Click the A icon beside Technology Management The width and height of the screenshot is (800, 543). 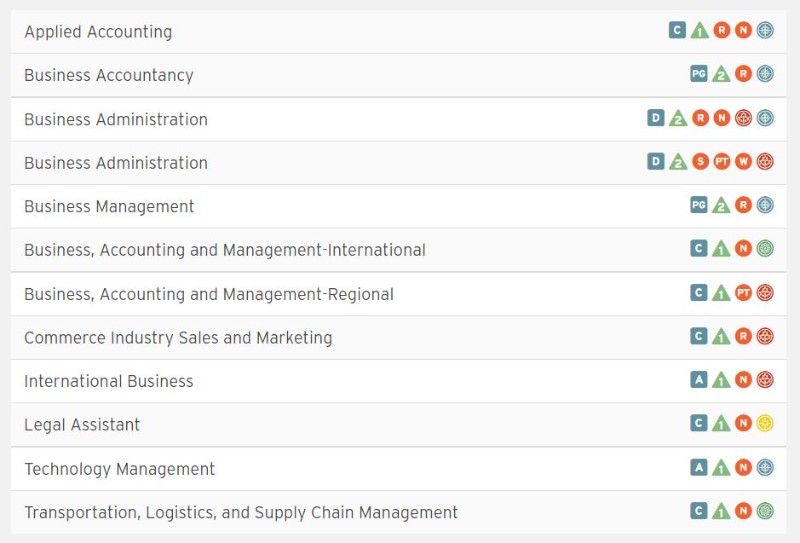[x=698, y=467]
